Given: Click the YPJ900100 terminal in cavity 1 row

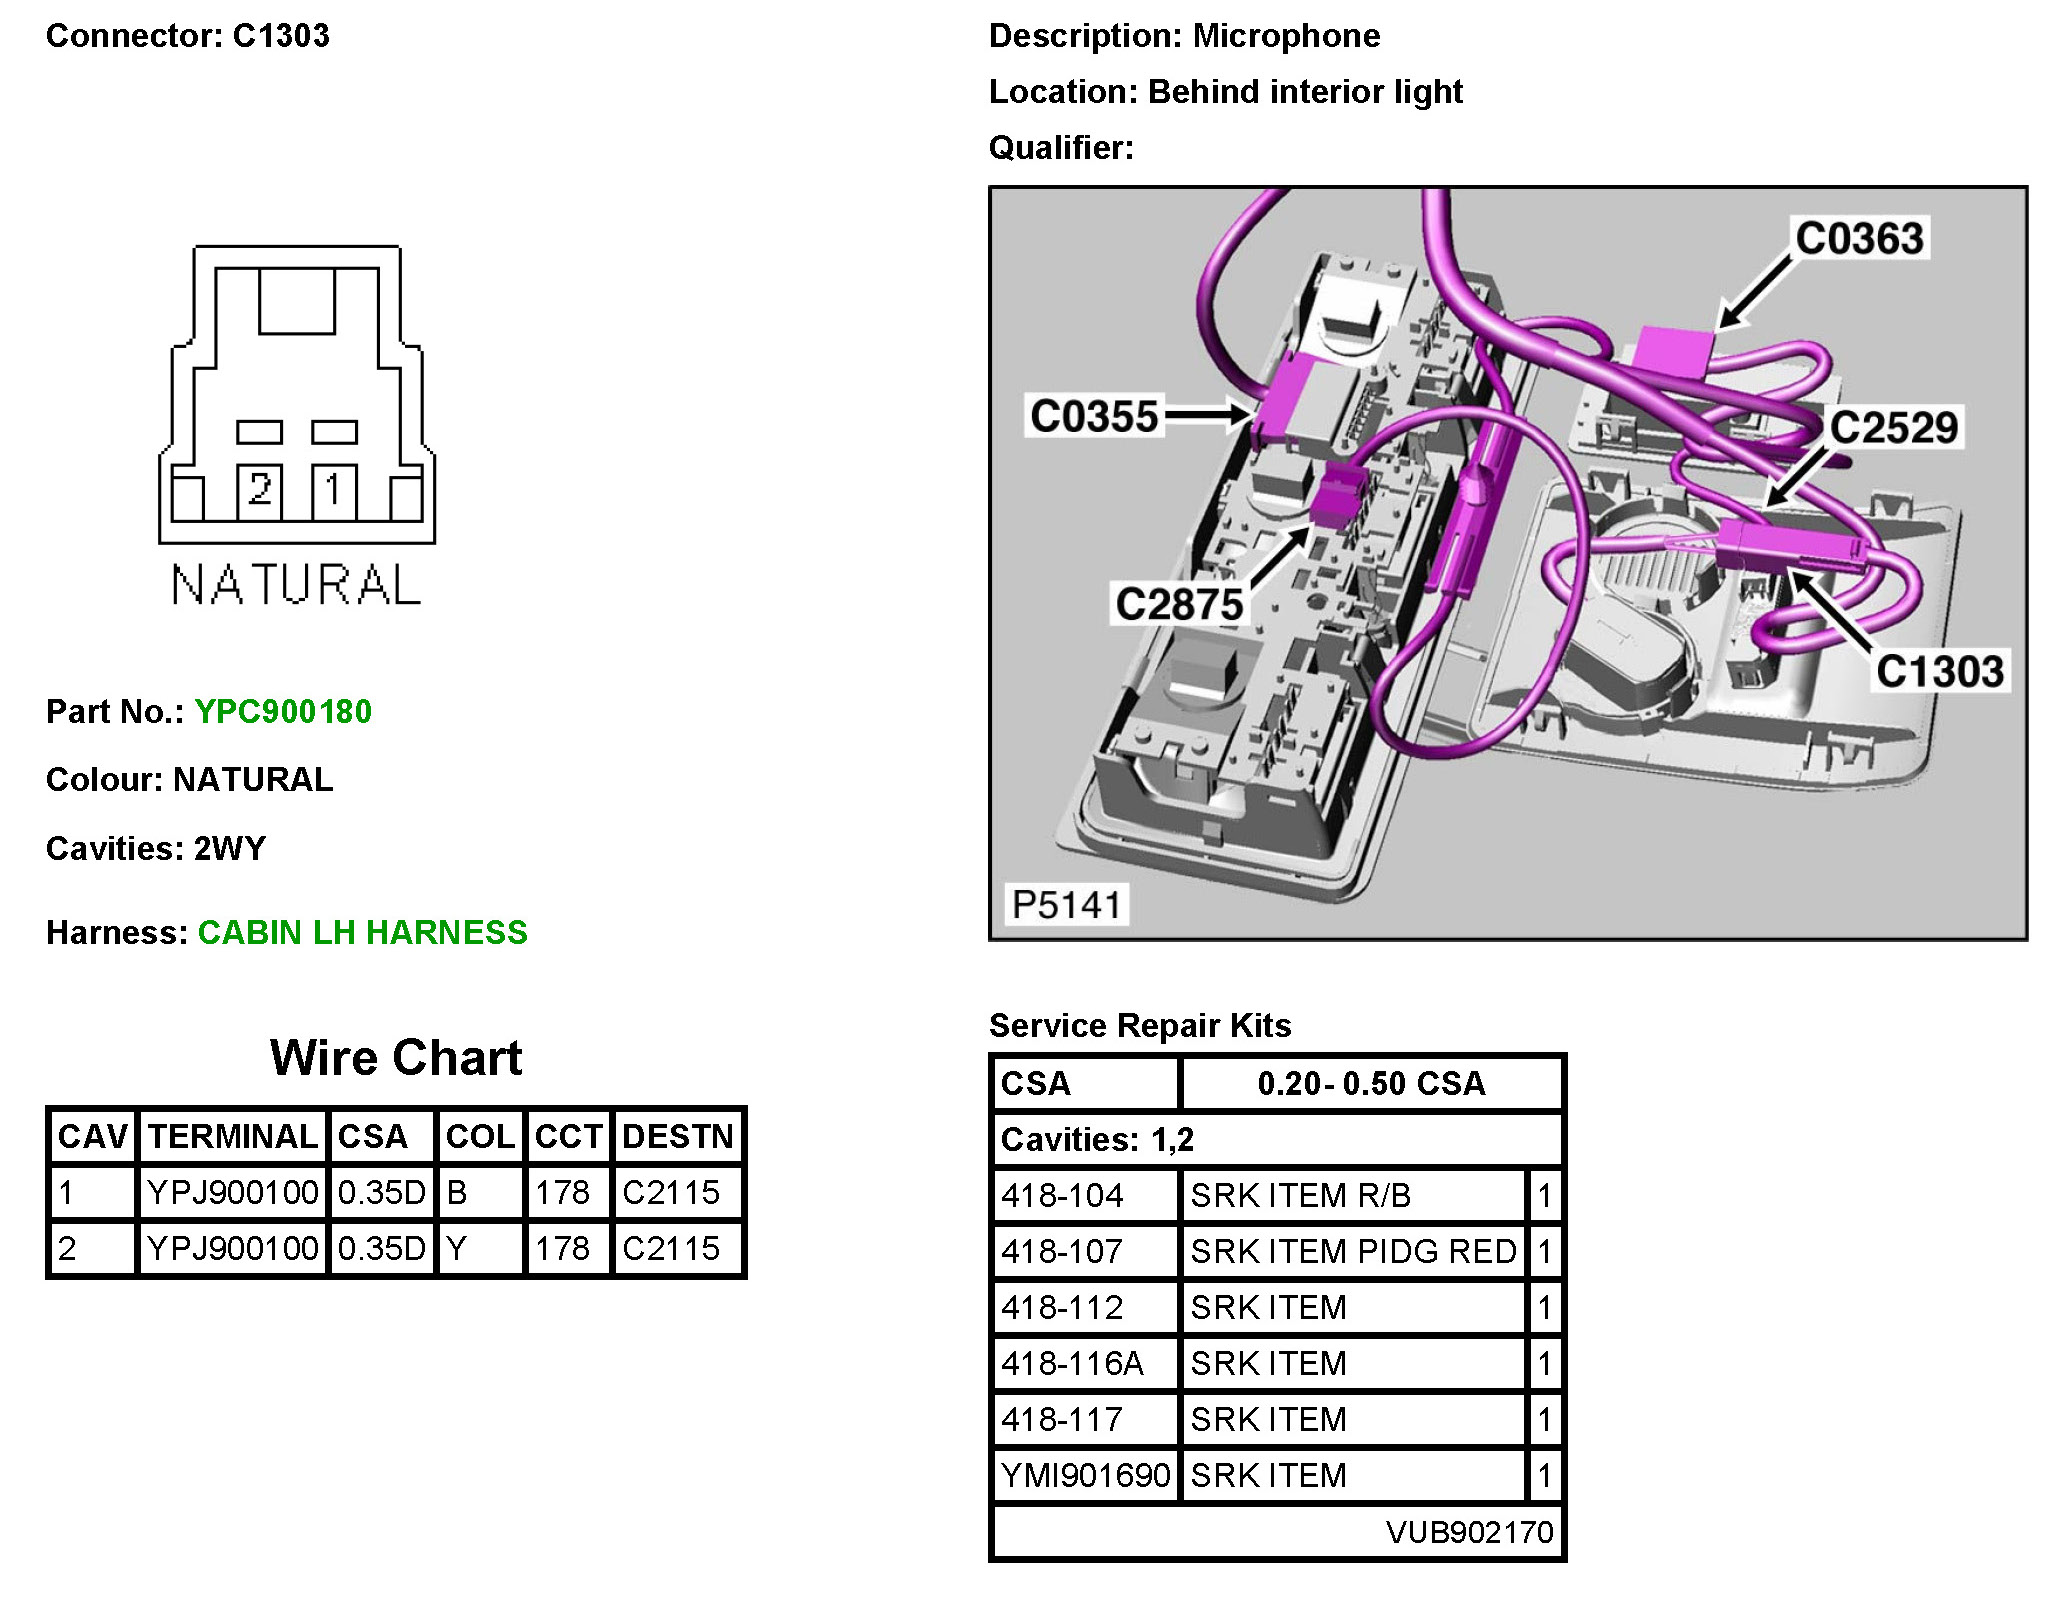Looking at the screenshot, I should pyautogui.click(x=232, y=1192).
